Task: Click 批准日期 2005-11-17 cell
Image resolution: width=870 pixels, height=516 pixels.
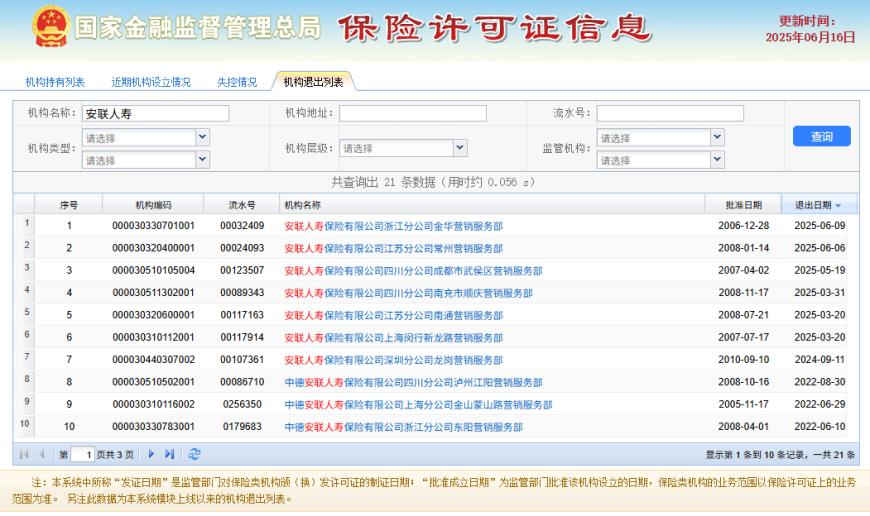Action: pyautogui.click(x=743, y=404)
